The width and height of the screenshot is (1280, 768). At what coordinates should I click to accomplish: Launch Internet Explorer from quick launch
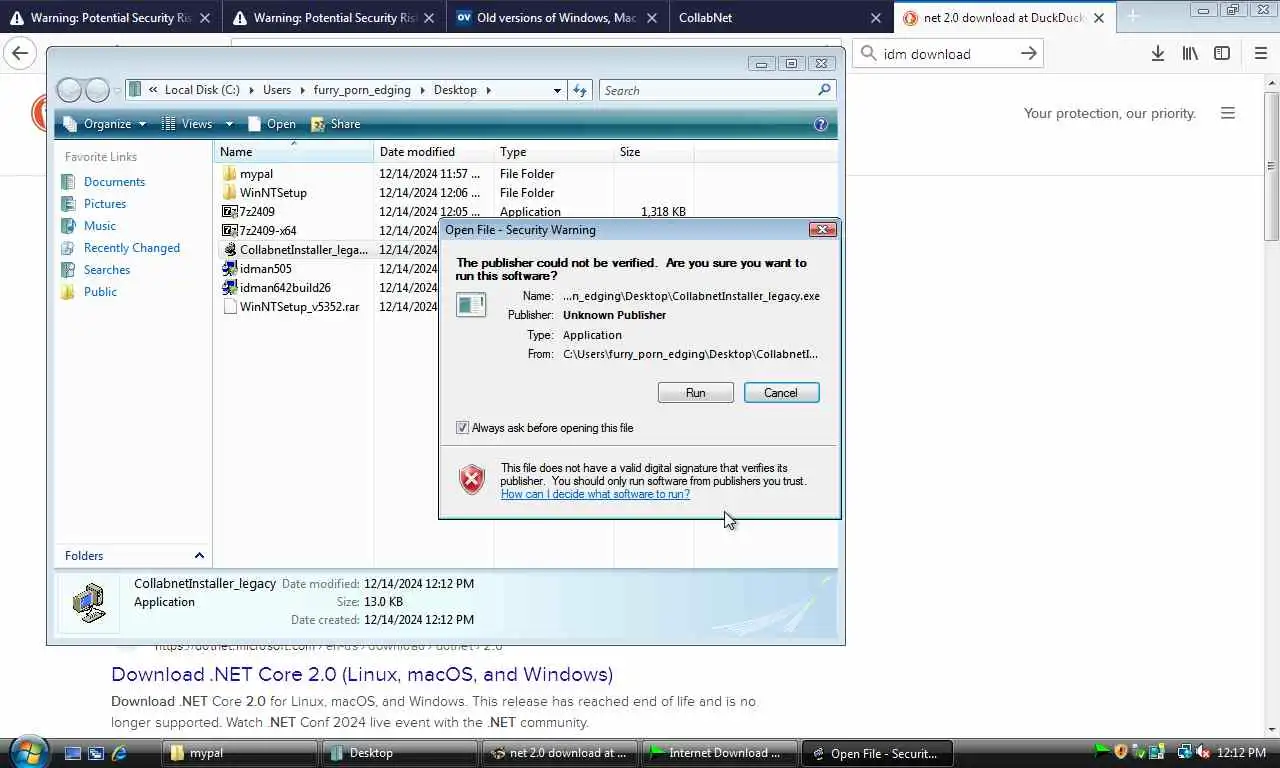click(119, 753)
